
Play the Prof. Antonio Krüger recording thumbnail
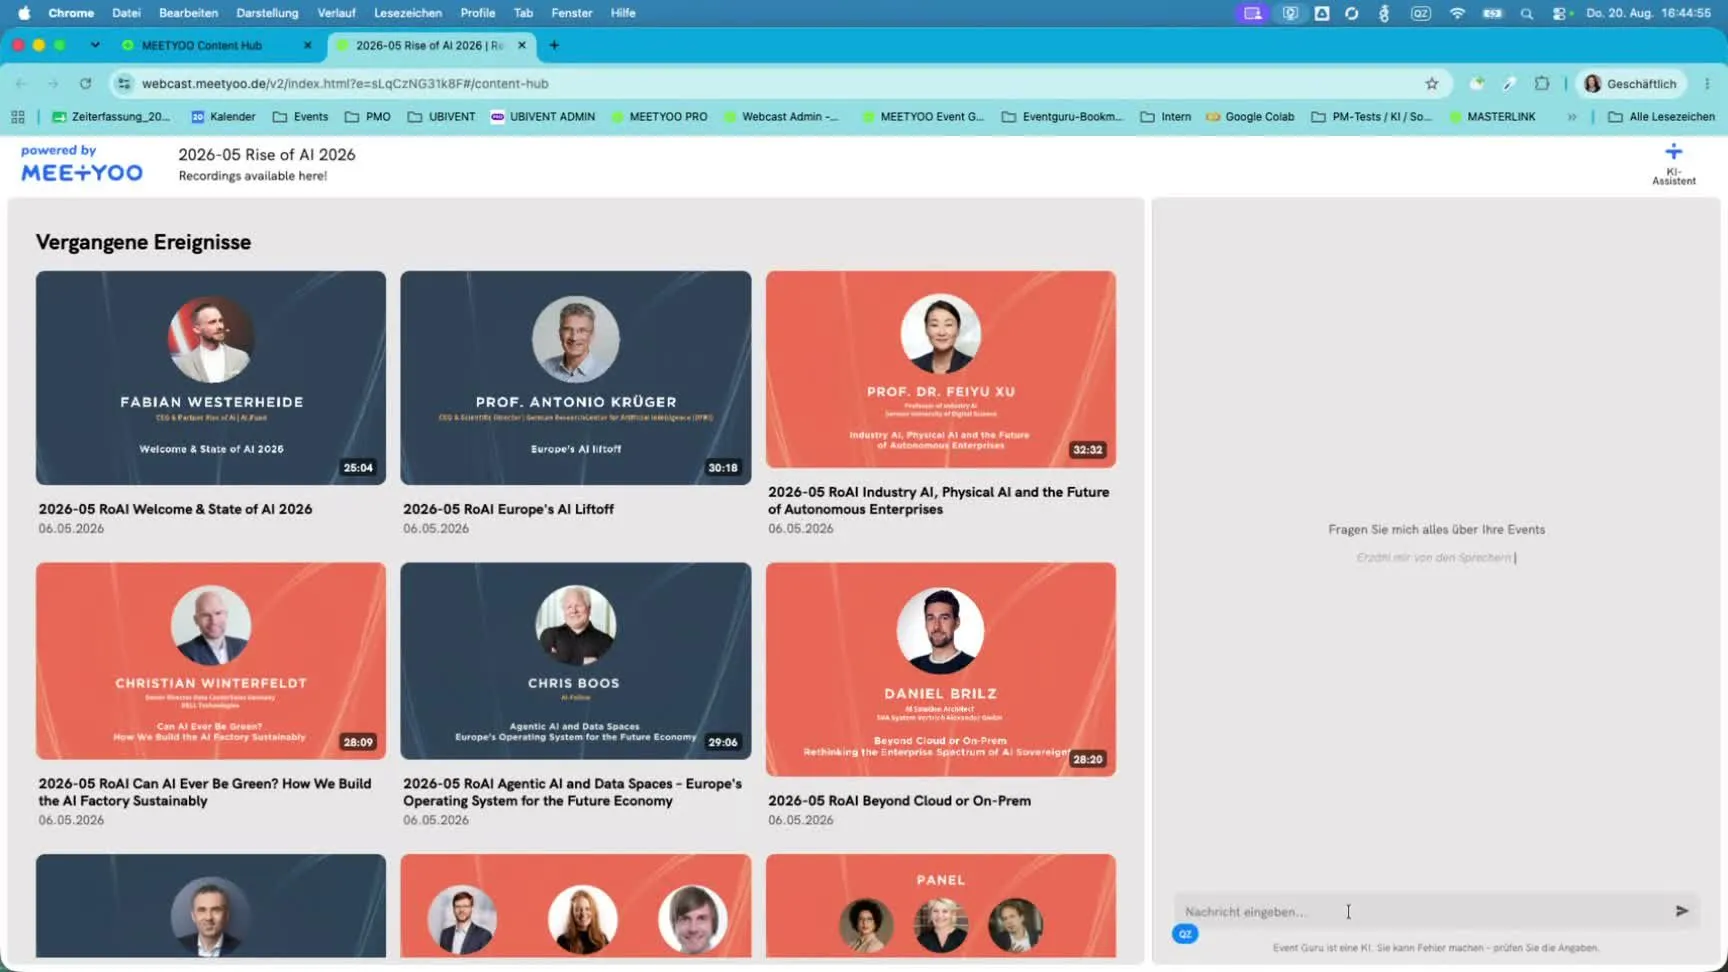click(576, 378)
